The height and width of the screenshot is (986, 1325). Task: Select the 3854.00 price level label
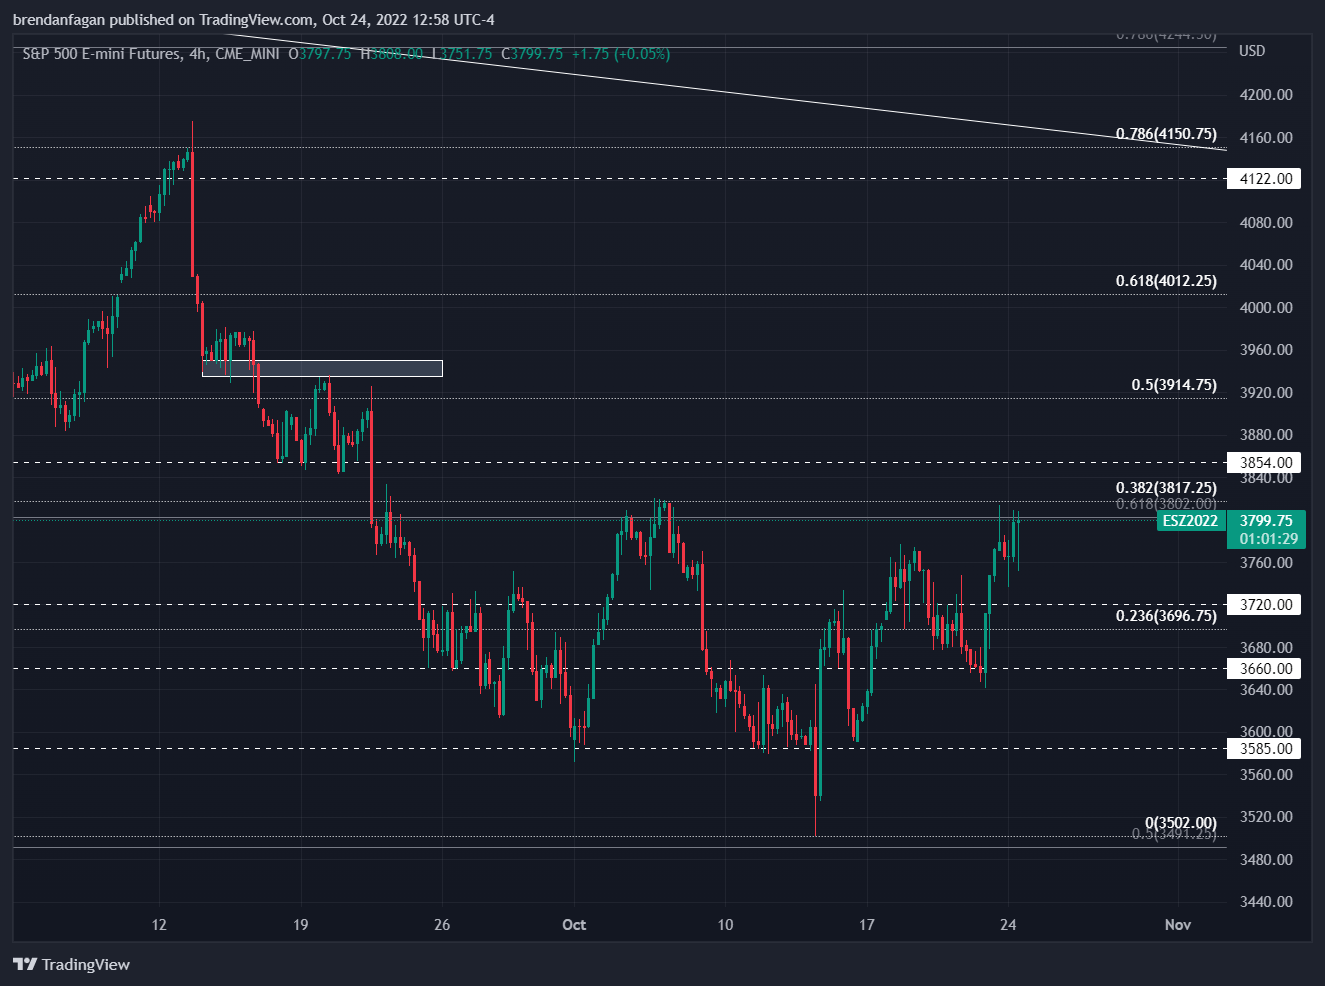[1265, 463]
